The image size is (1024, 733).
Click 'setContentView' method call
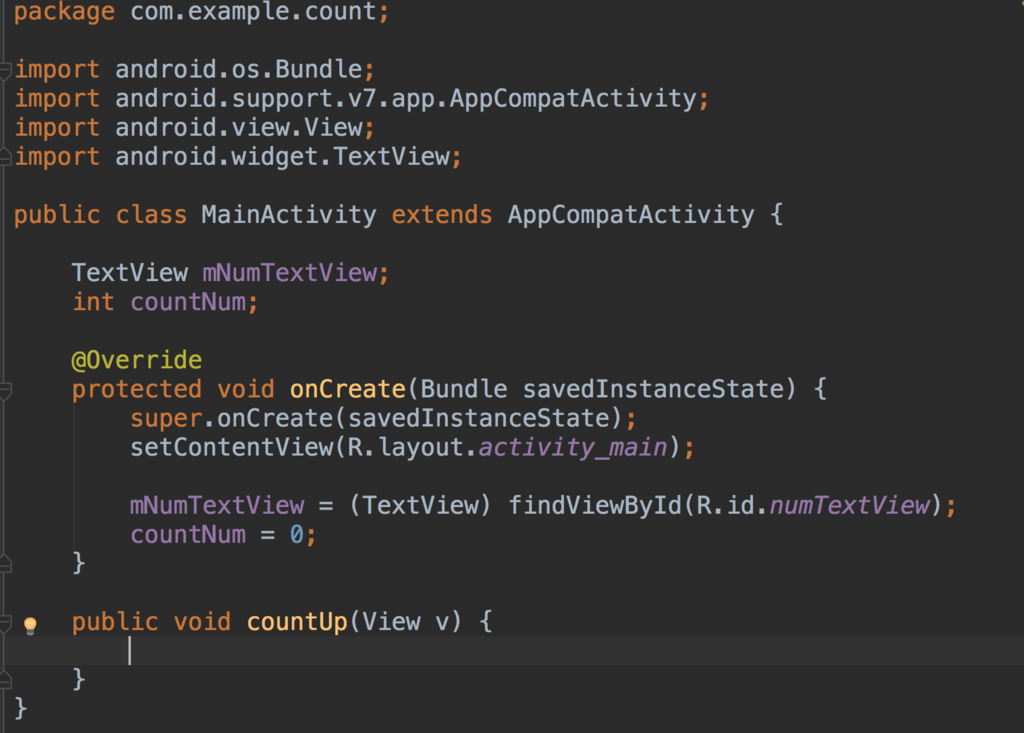232,448
